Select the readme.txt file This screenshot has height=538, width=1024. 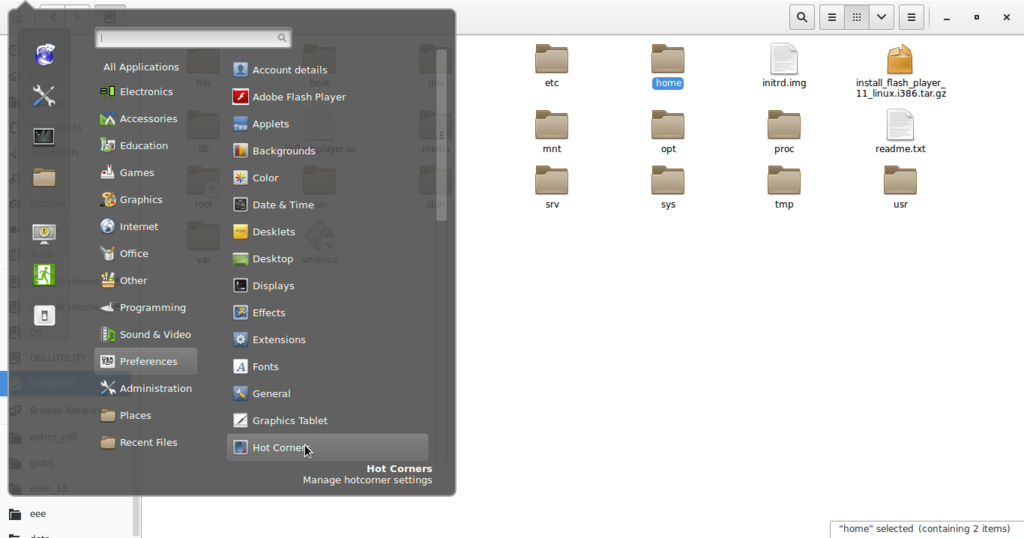coord(900,132)
